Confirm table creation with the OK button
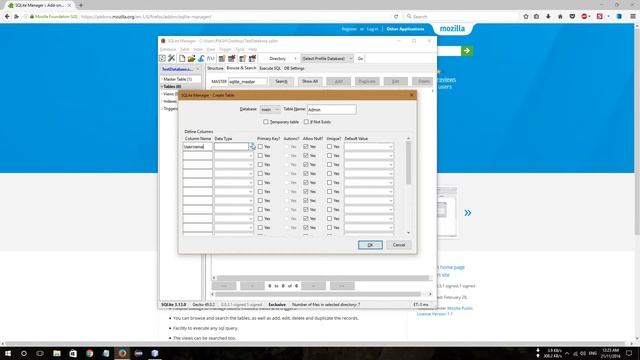The height and width of the screenshot is (360, 640). 370,245
